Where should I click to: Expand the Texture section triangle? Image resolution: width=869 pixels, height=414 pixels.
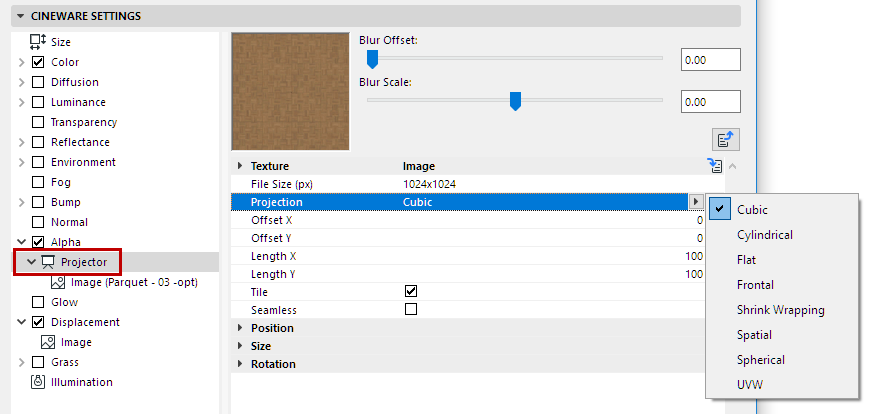(240, 166)
